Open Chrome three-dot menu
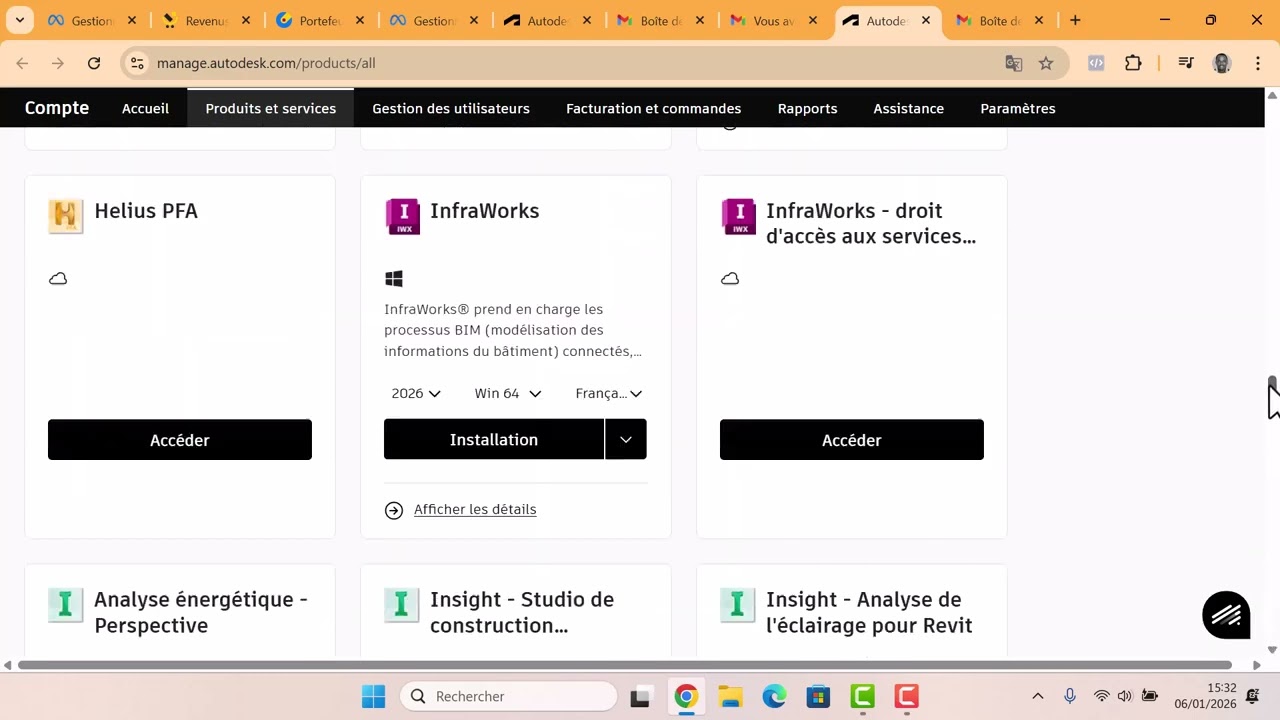Image resolution: width=1280 pixels, height=720 pixels. 1258,63
